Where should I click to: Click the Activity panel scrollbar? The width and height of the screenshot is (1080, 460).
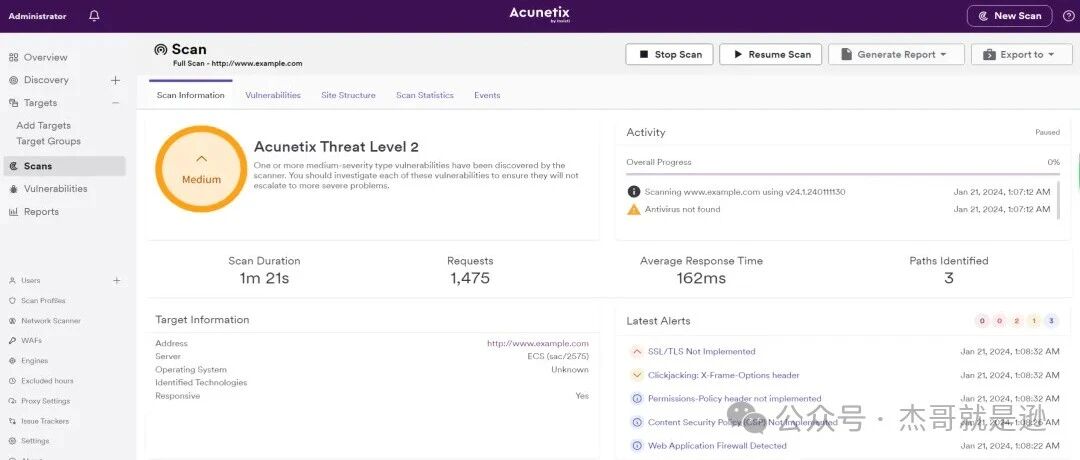1059,200
